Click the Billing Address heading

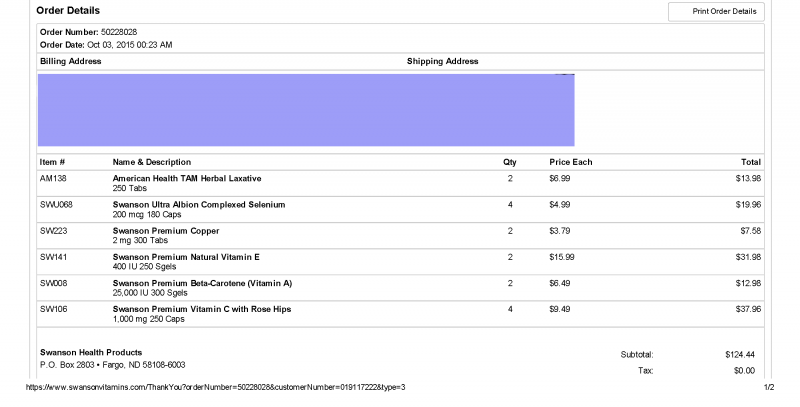pos(70,61)
